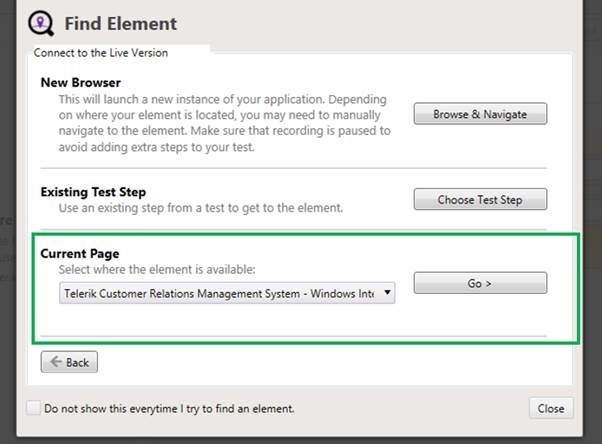The width and height of the screenshot is (602, 444).
Task: Click the dropdown arrow of the page selector
Action: click(387, 293)
